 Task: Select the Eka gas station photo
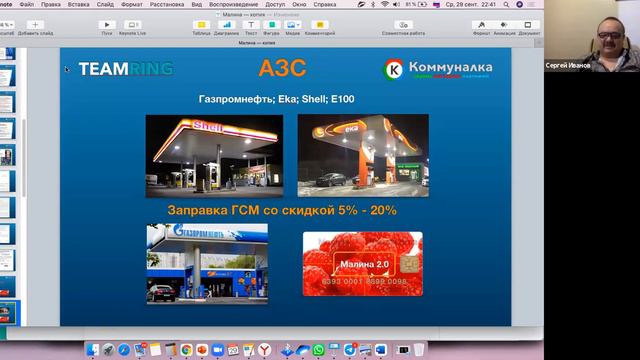point(363,156)
